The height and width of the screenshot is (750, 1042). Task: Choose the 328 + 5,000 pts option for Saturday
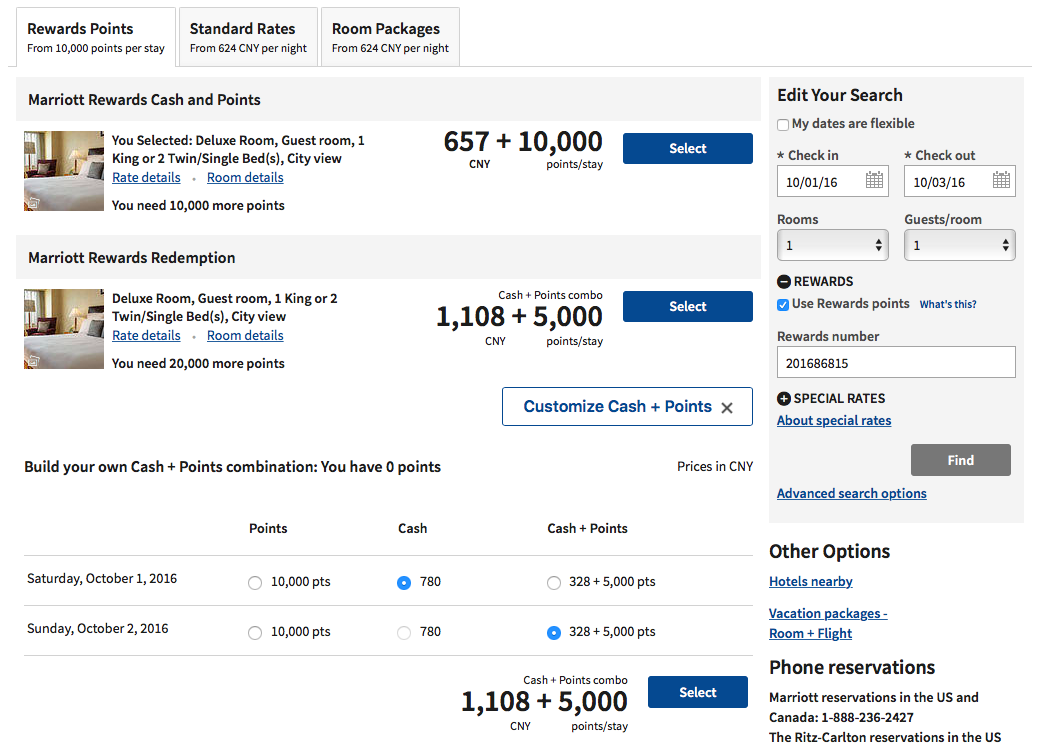[554, 582]
